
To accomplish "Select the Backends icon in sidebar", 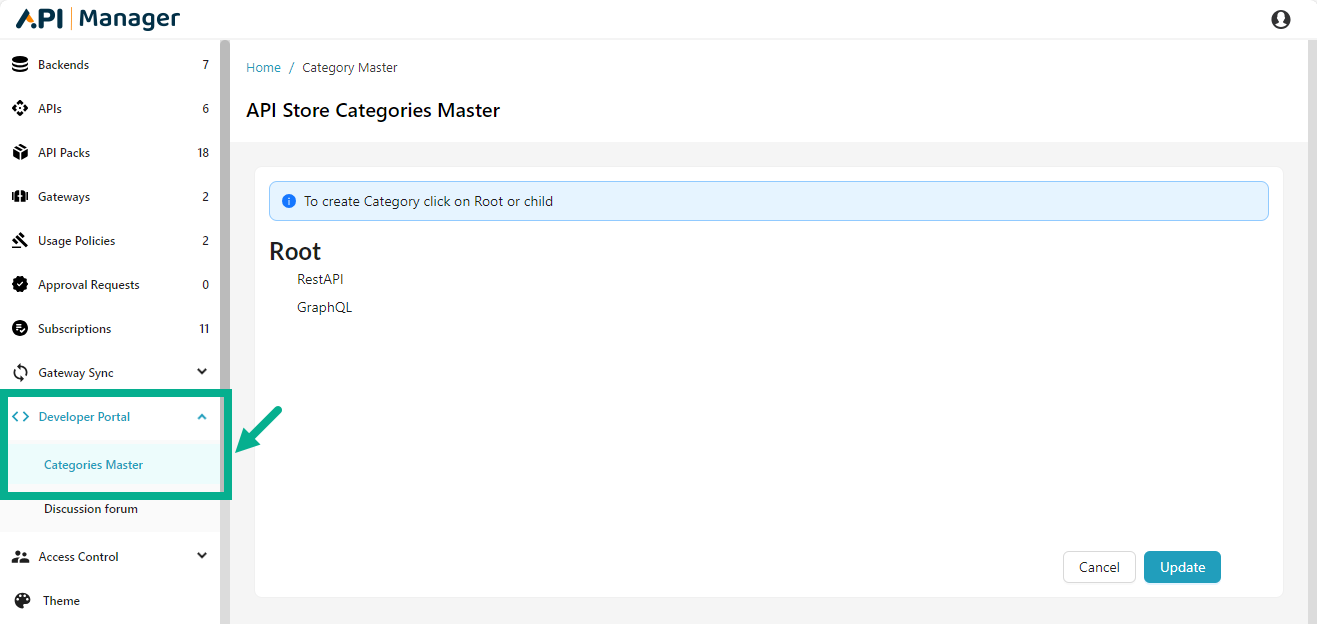I will point(20,63).
